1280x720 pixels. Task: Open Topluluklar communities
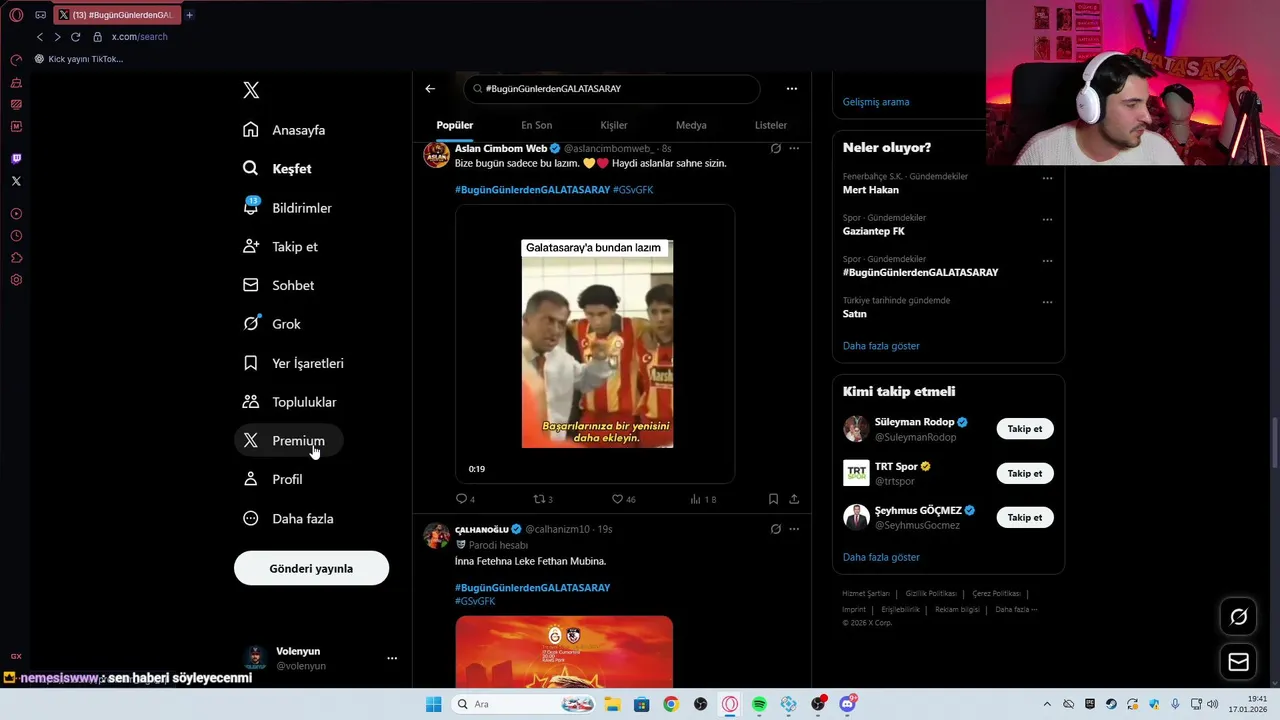click(290, 402)
